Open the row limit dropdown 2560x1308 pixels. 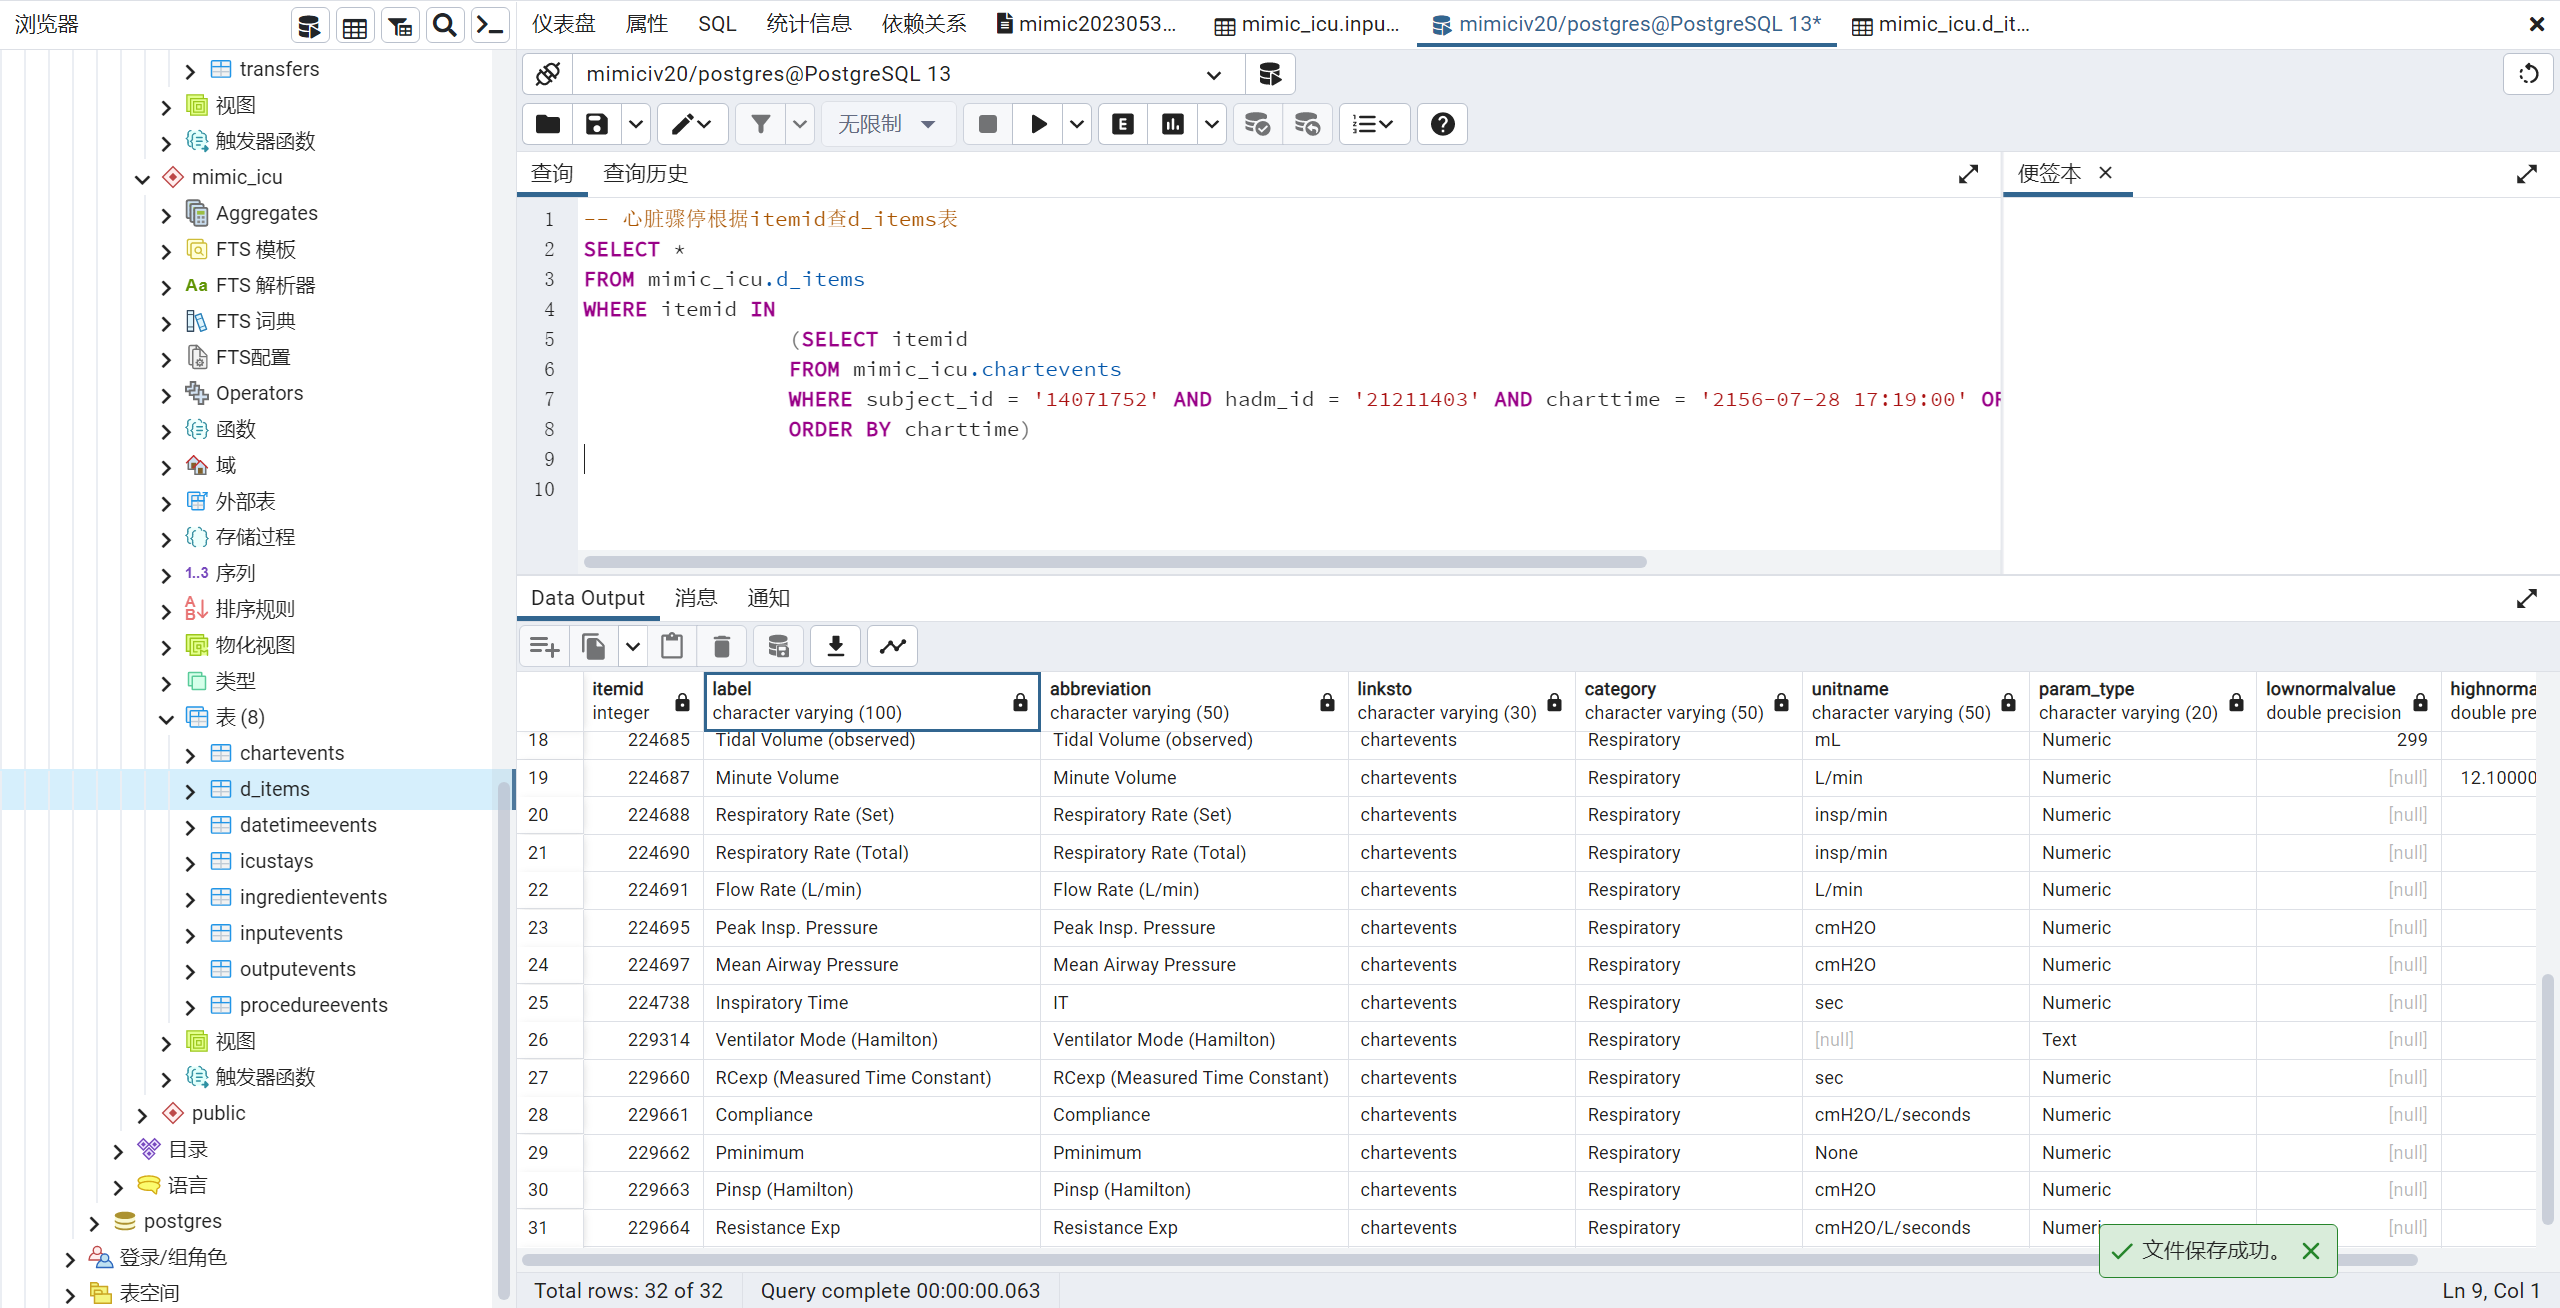pos(887,124)
